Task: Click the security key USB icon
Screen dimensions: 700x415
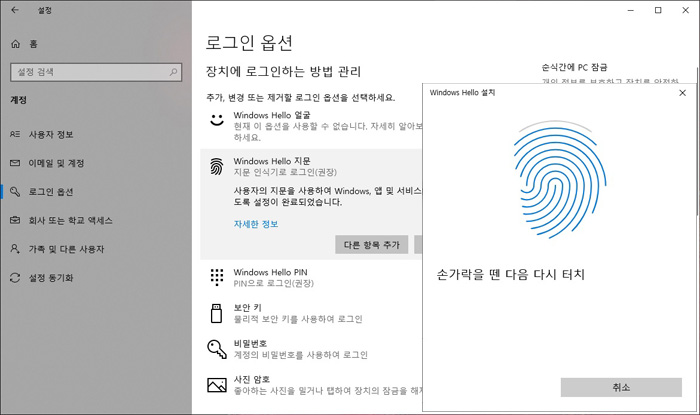Action: tap(216, 312)
